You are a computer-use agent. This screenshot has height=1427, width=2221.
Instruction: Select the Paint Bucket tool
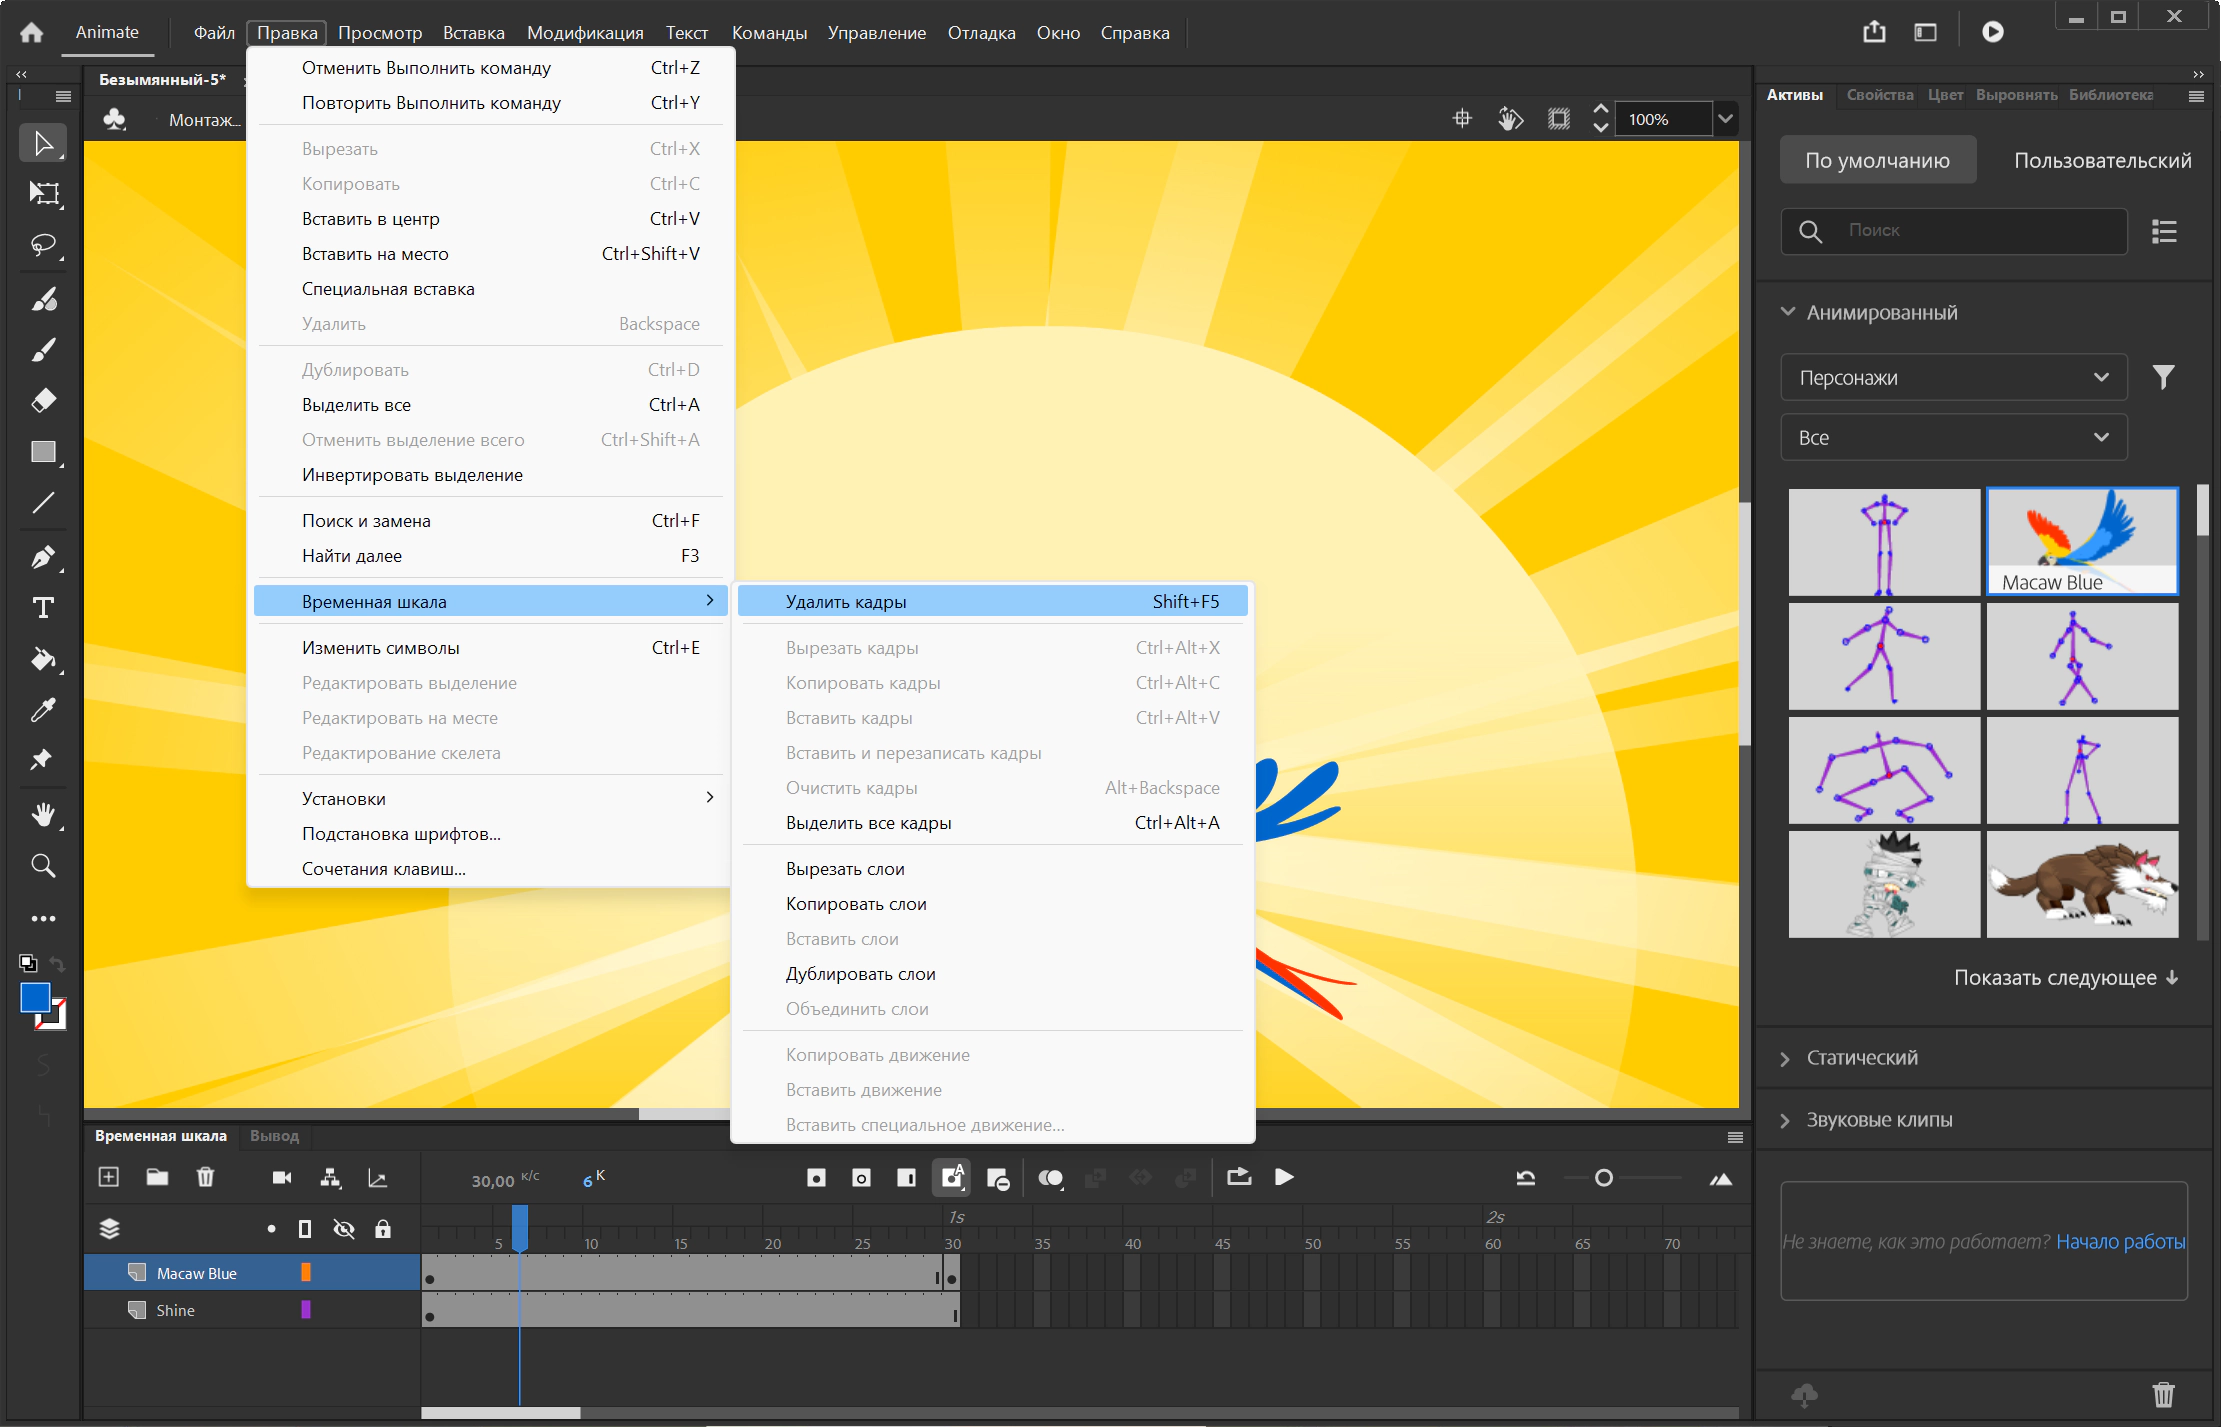point(43,659)
